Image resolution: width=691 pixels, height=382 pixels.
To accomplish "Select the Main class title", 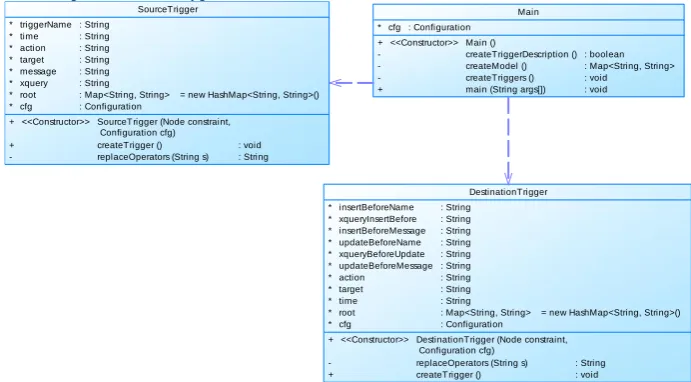I will coord(528,12).
